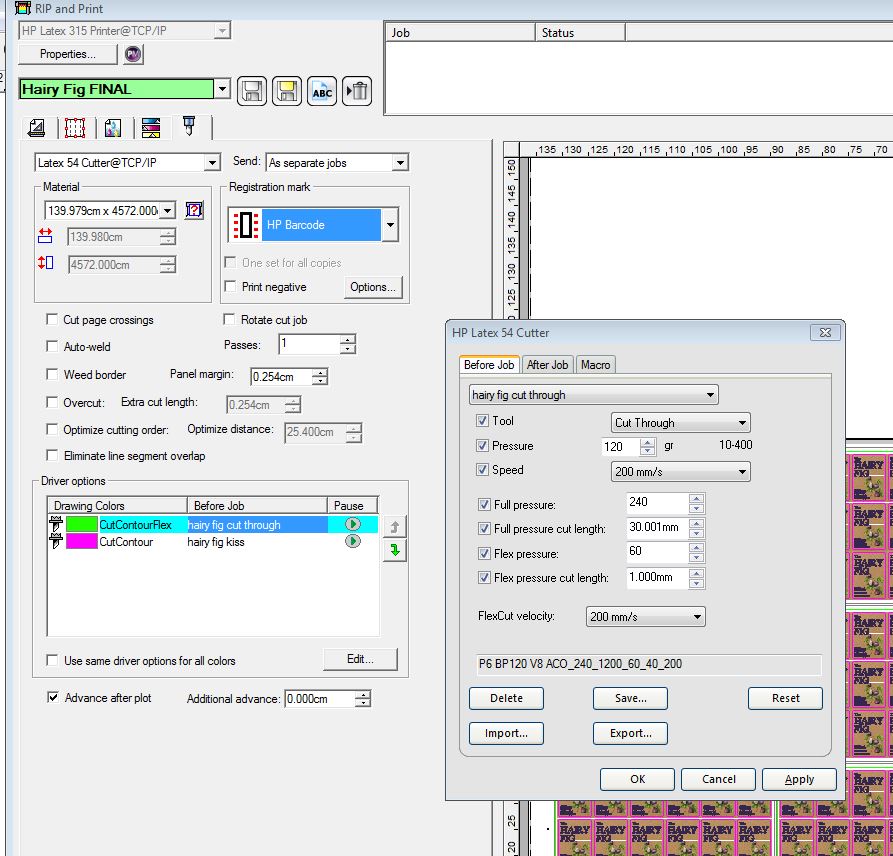Screen dimensions: 893x856
Task: Click the knife icon beside CutContour
Action: 56,541
